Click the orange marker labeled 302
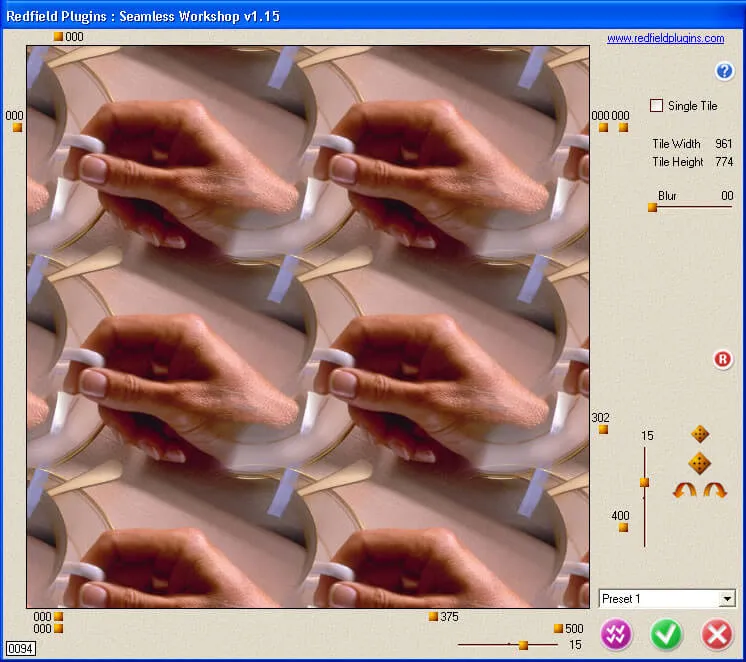This screenshot has height=662, width=746. [603, 430]
